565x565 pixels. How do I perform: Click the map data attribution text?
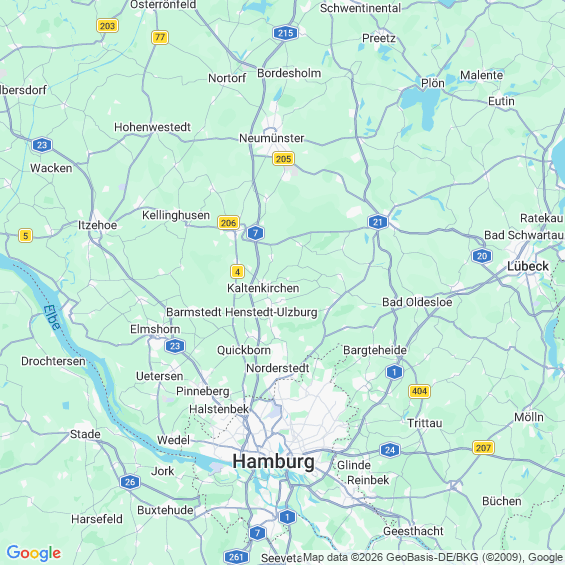tap(433, 557)
